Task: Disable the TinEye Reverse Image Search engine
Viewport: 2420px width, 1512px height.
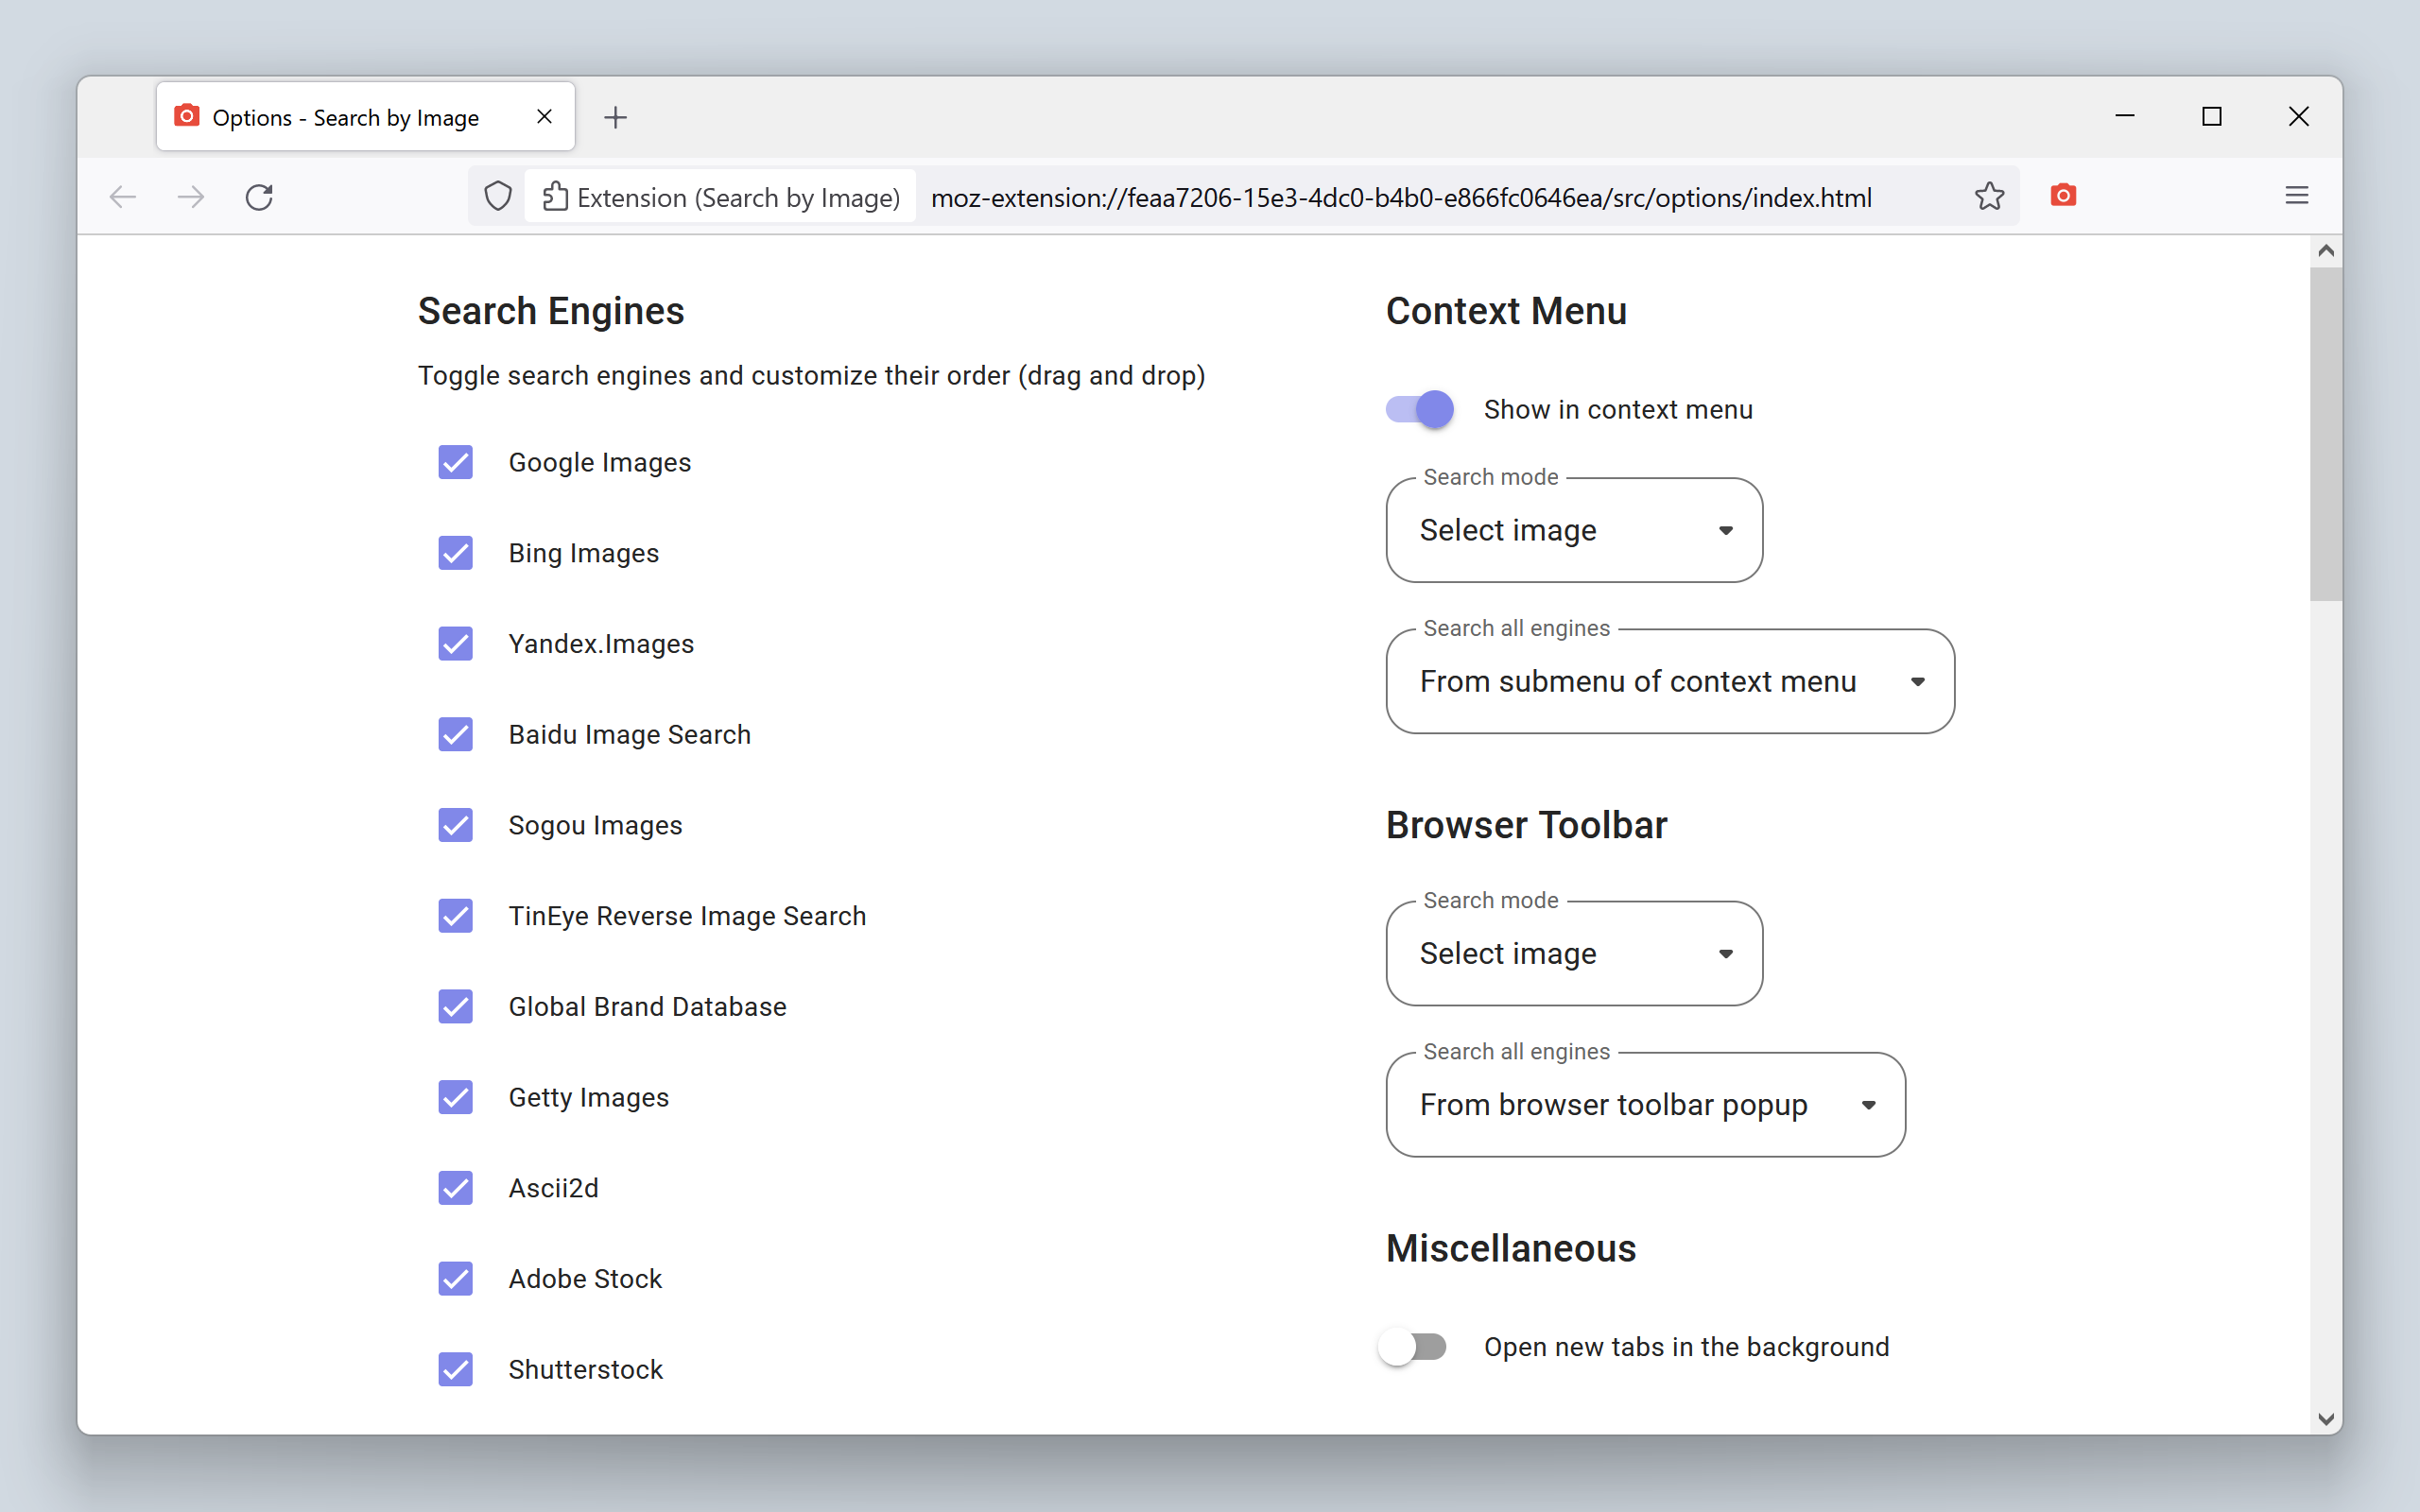Action: tap(456, 916)
